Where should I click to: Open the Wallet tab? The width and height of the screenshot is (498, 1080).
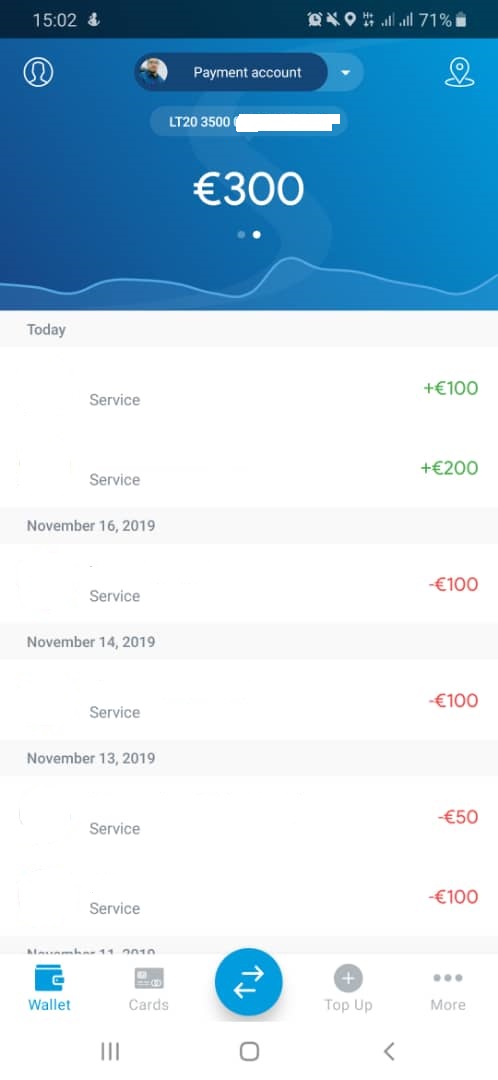tap(50, 988)
